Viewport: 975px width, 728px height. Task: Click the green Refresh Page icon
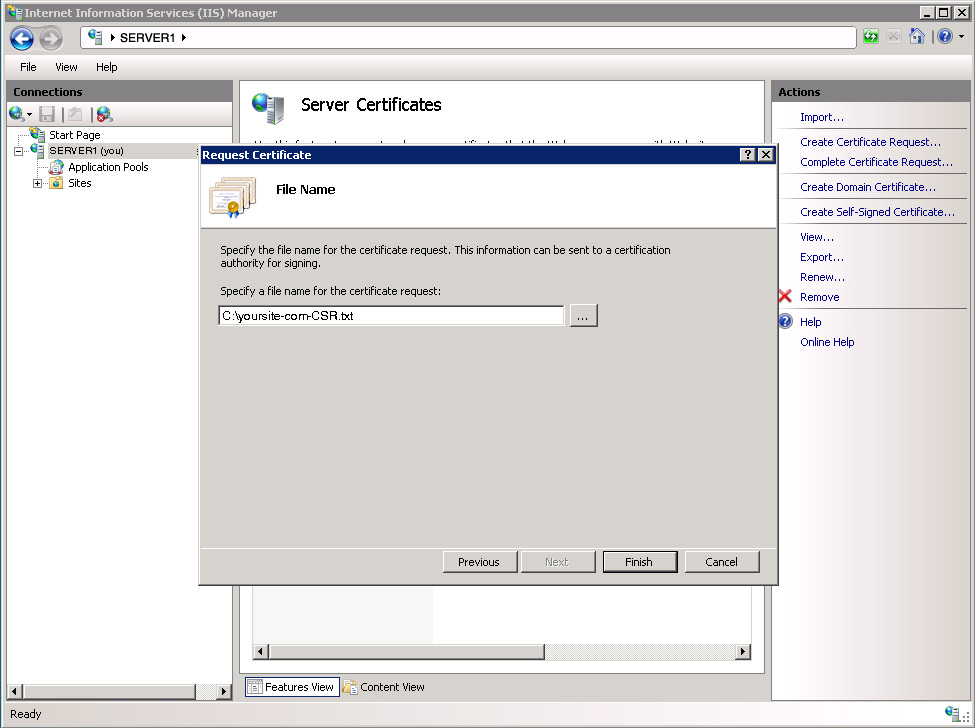click(x=871, y=37)
